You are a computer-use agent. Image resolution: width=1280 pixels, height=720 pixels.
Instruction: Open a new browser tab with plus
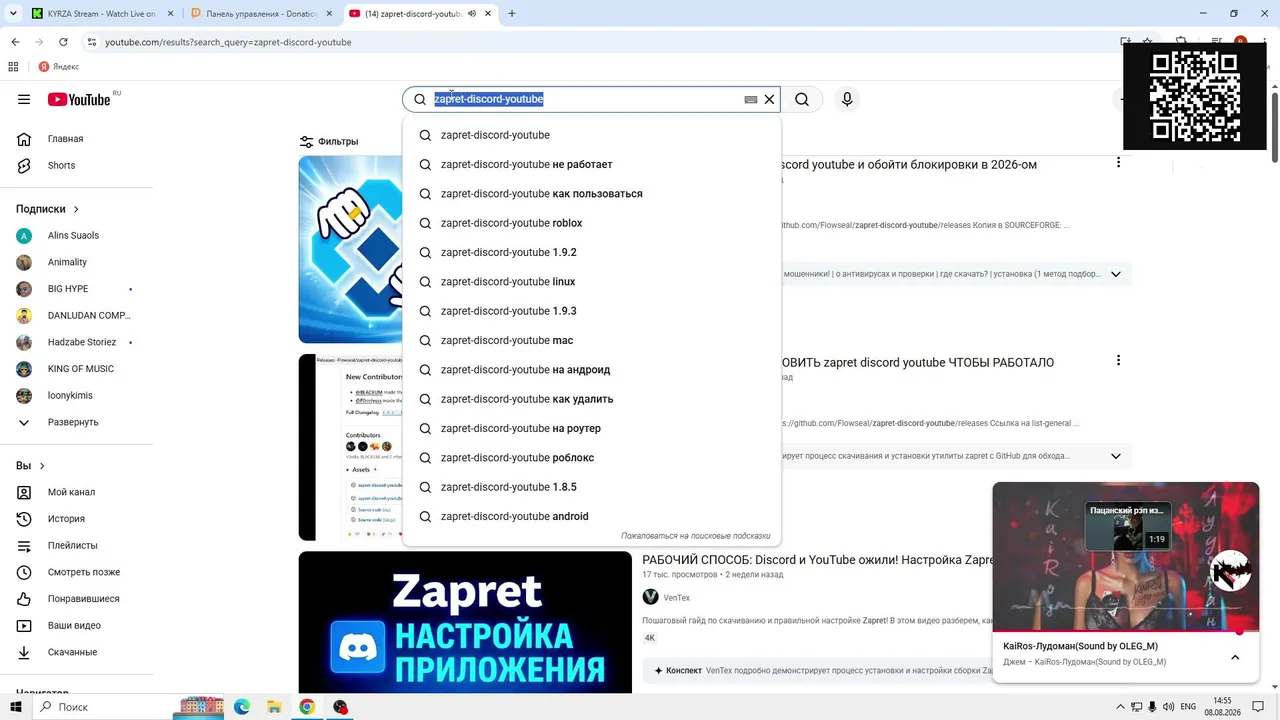(x=512, y=14)
